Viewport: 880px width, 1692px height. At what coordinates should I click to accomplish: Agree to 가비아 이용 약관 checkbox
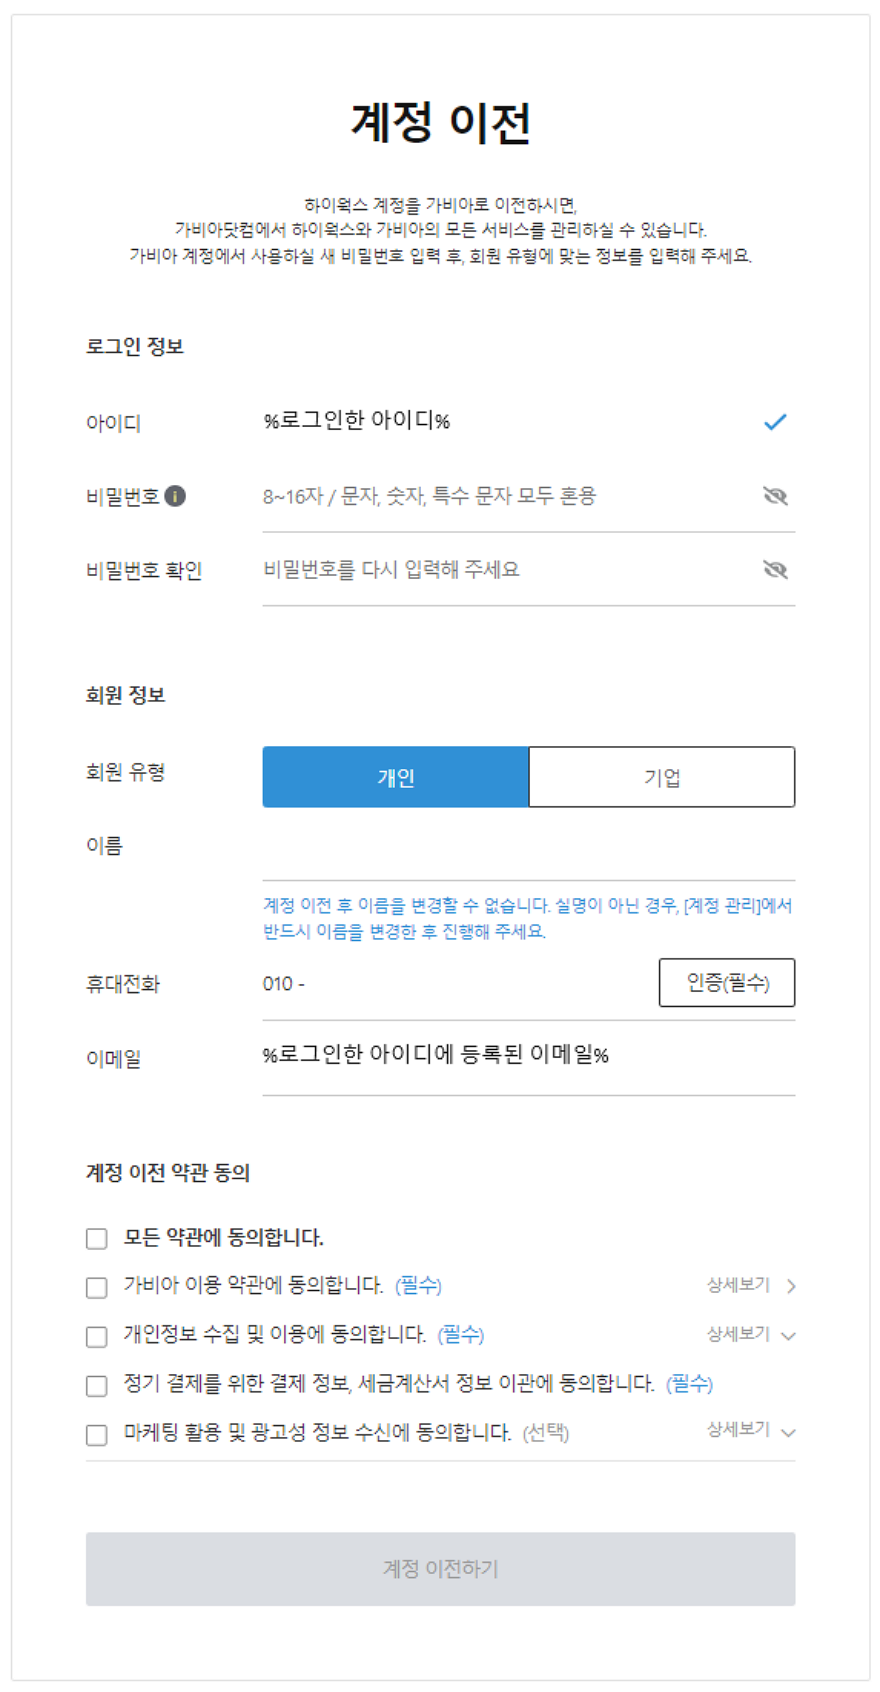97,1287
